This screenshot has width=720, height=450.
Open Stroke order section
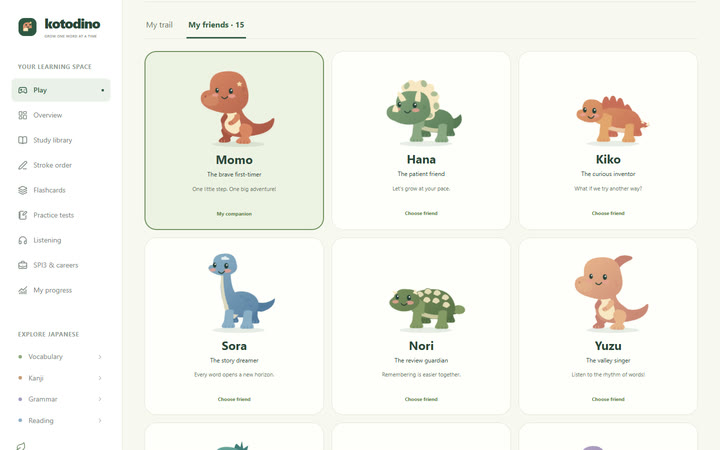[x=61, y=165]
